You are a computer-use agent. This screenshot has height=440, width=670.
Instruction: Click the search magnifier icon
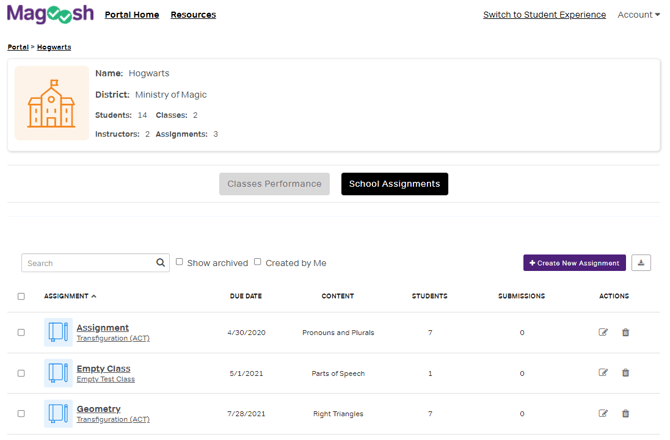pyautogui.click(x=161, y=263)
